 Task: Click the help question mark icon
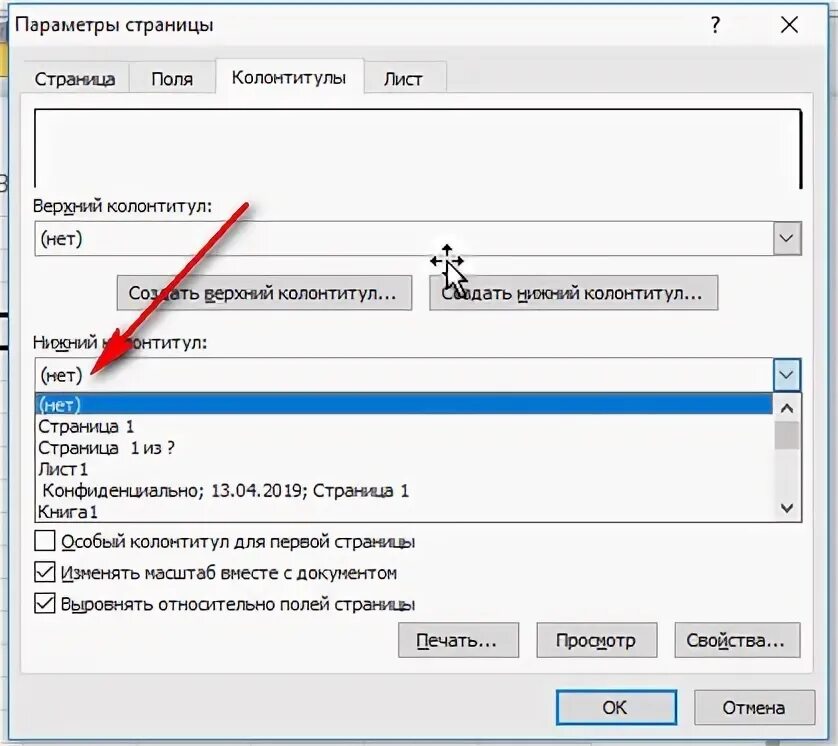click(715, 25)
